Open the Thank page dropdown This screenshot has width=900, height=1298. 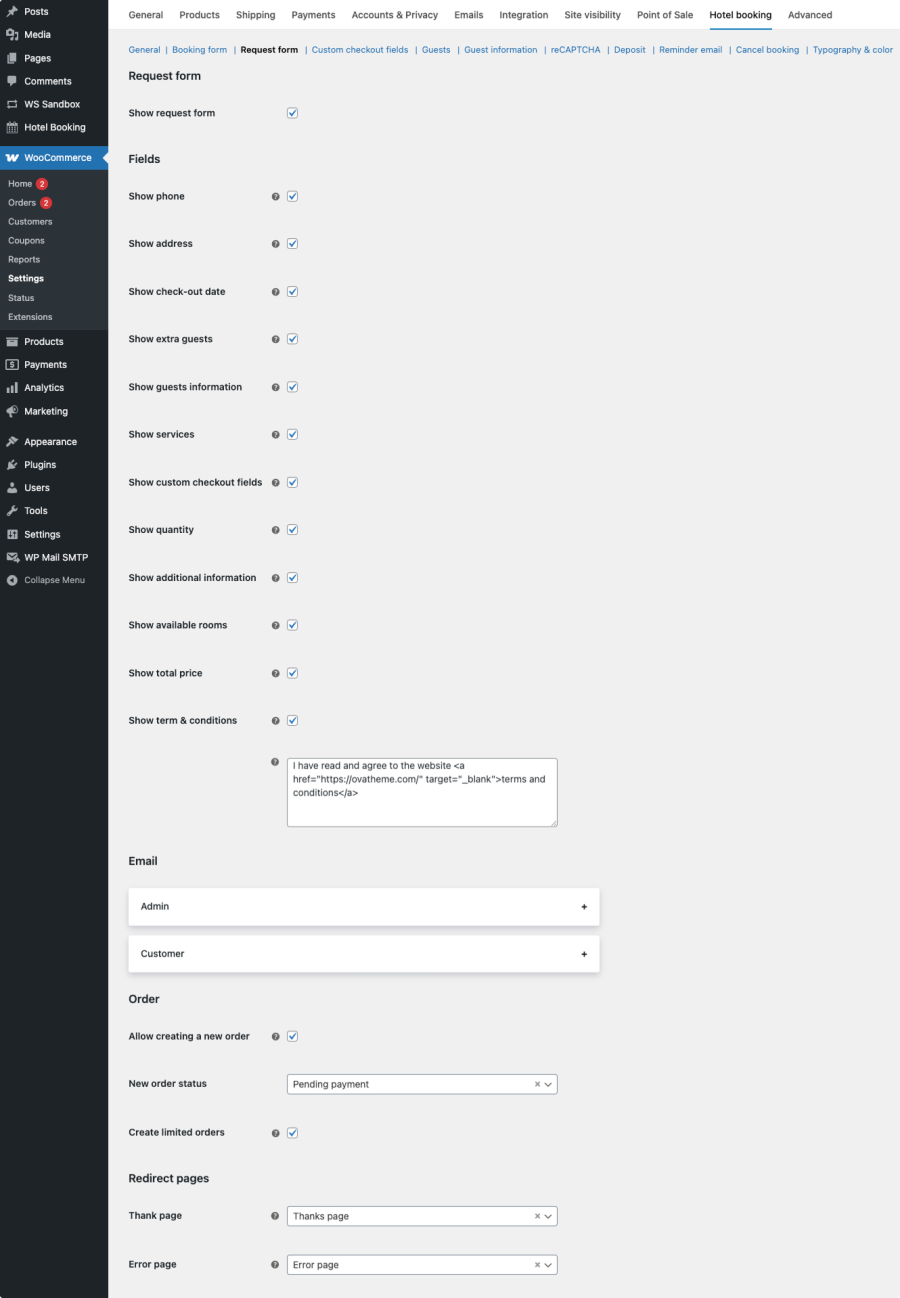pyautogui.click(x=422, y=1216)
